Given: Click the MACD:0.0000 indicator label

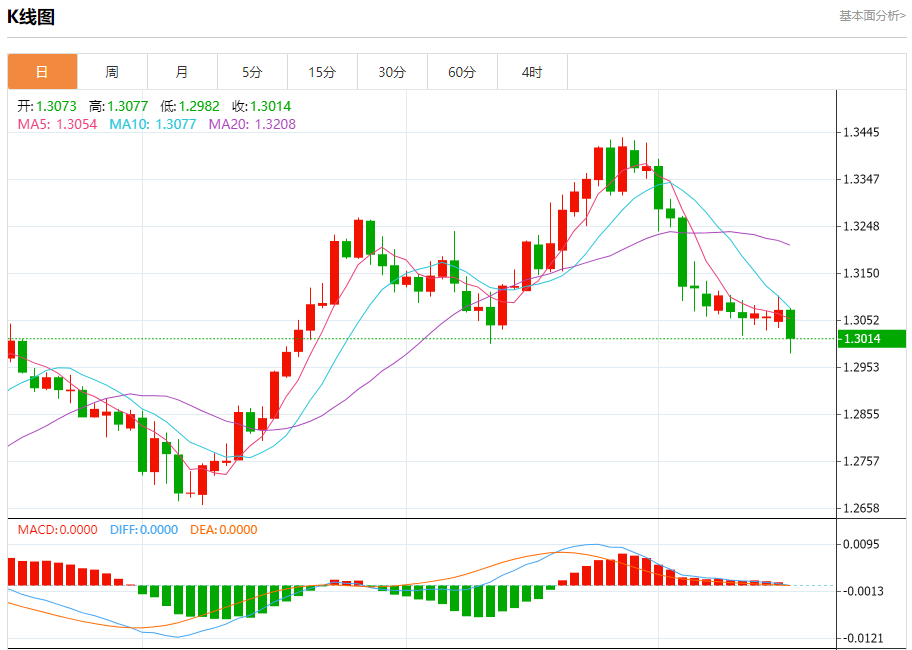Looking at the screenshot, I should (x=58, y=530).
